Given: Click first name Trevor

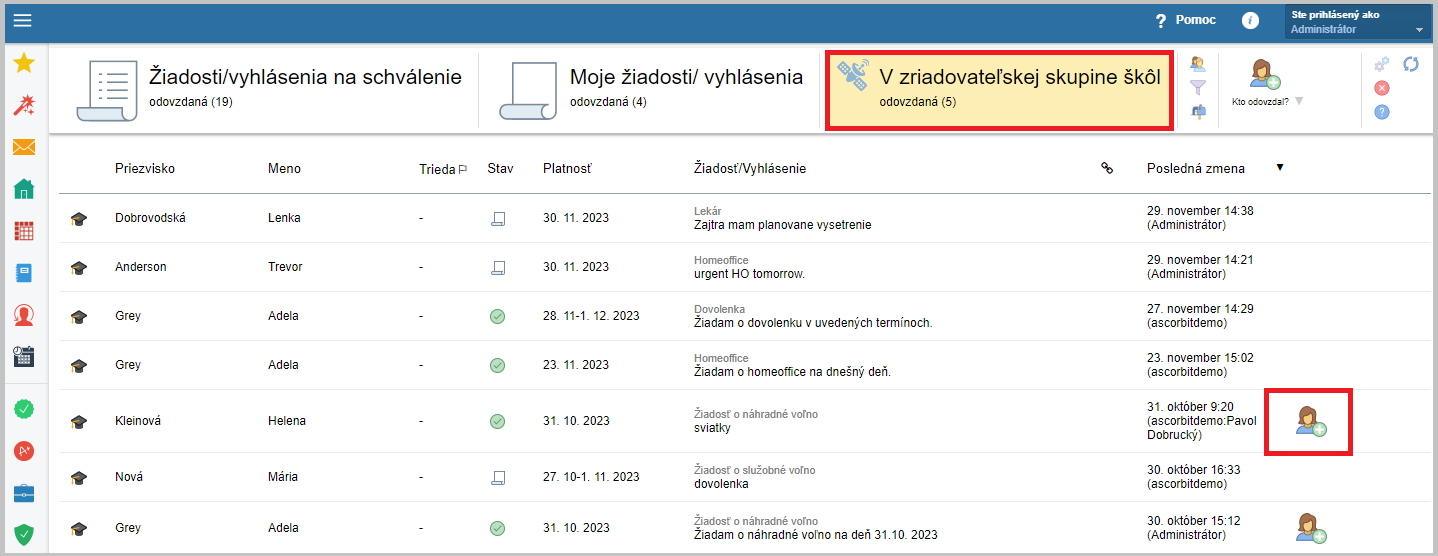Looking at the screenshot, I should (285, 267).
